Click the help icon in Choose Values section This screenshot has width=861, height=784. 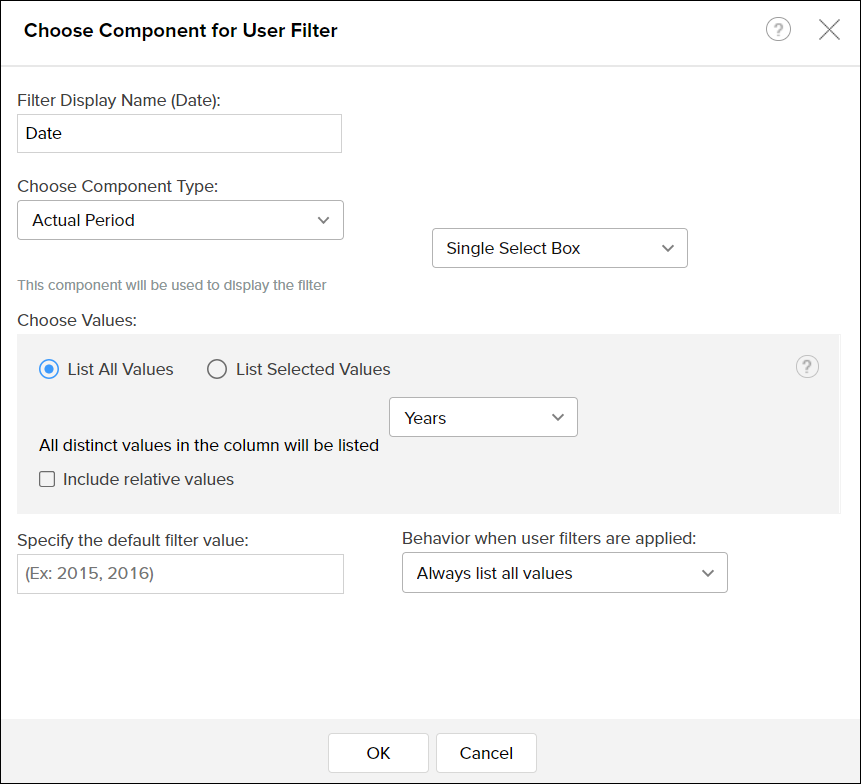807,367
